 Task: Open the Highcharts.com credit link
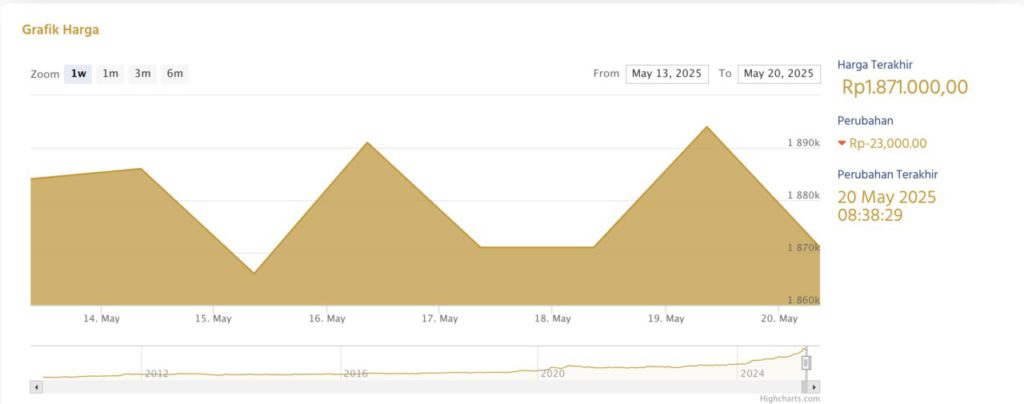pos(788,398)
